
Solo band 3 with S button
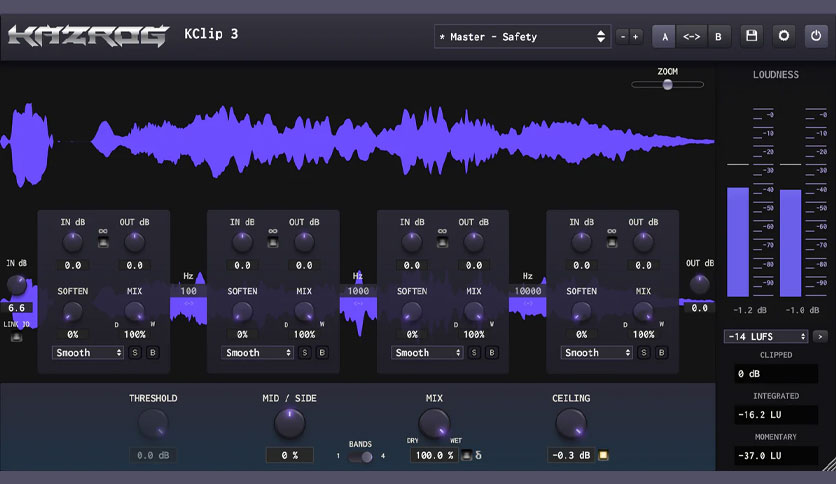[474, 353]
